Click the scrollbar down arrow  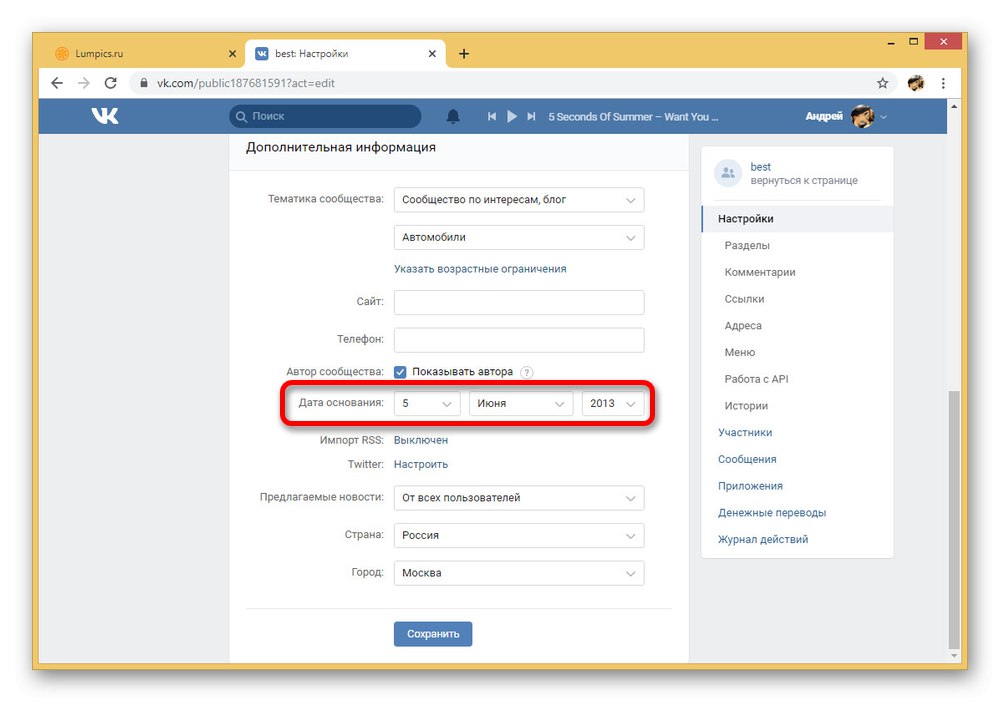[x=953, y=656]
